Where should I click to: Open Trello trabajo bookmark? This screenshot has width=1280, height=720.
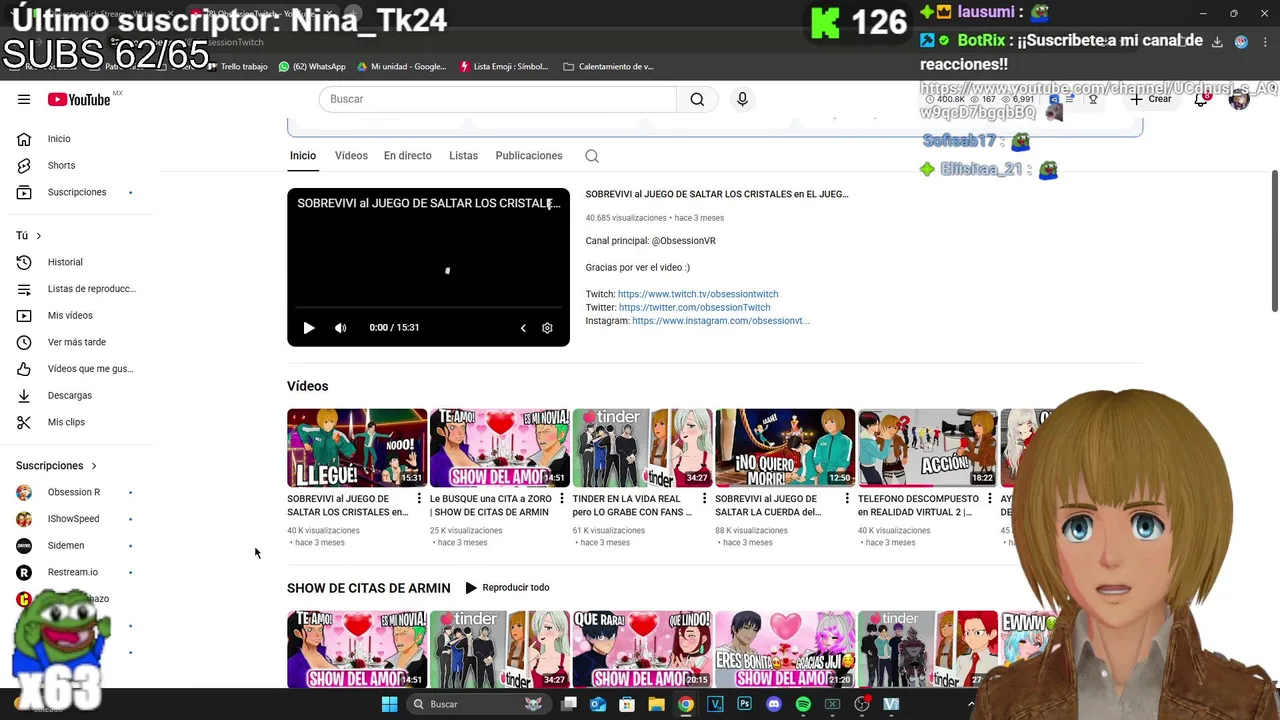pos(236,67)
